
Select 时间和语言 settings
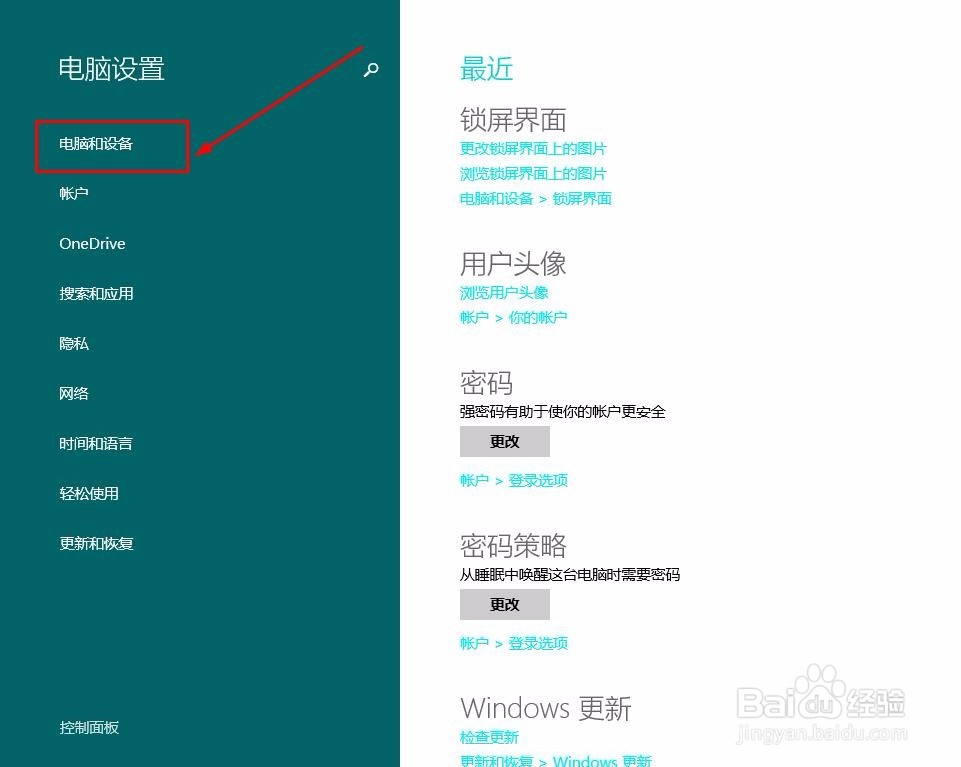click(96, 443)
